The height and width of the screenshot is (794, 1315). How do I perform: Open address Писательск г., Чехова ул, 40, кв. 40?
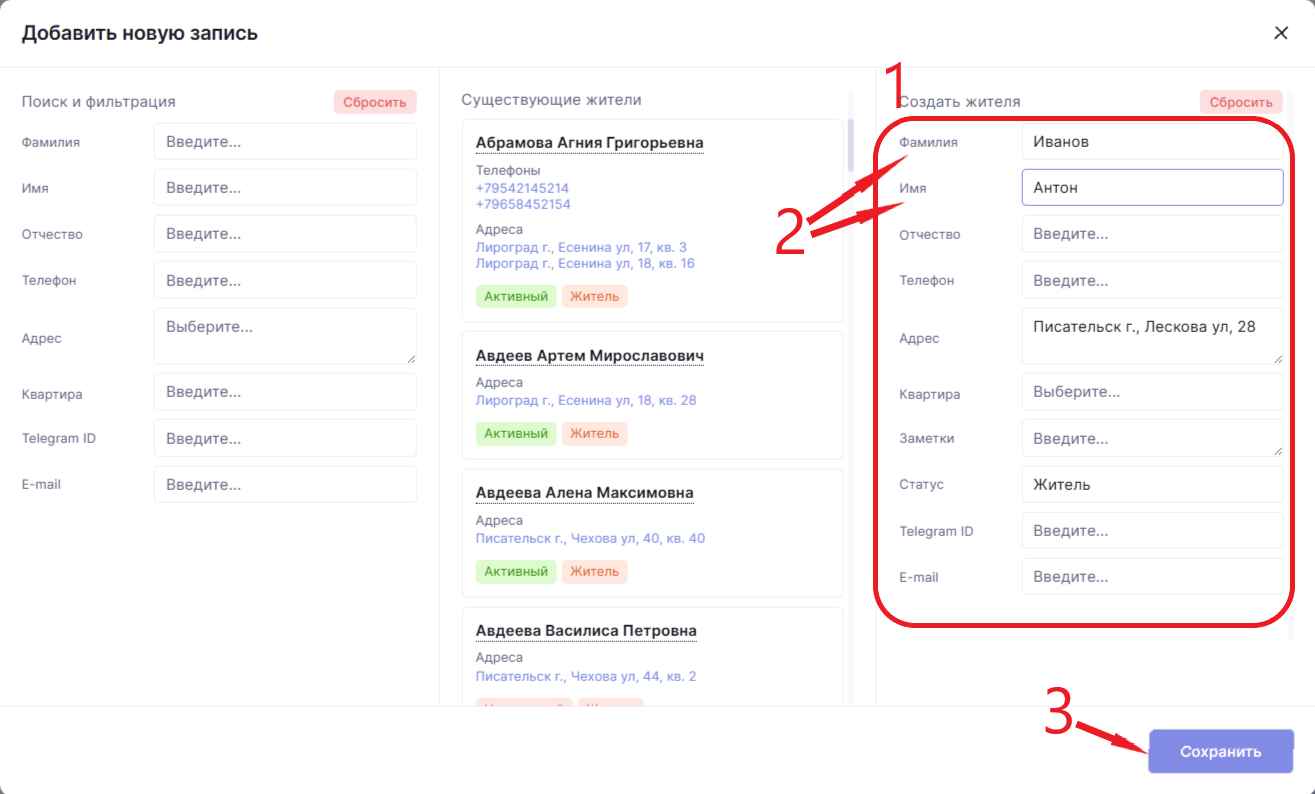click(590, 538)
